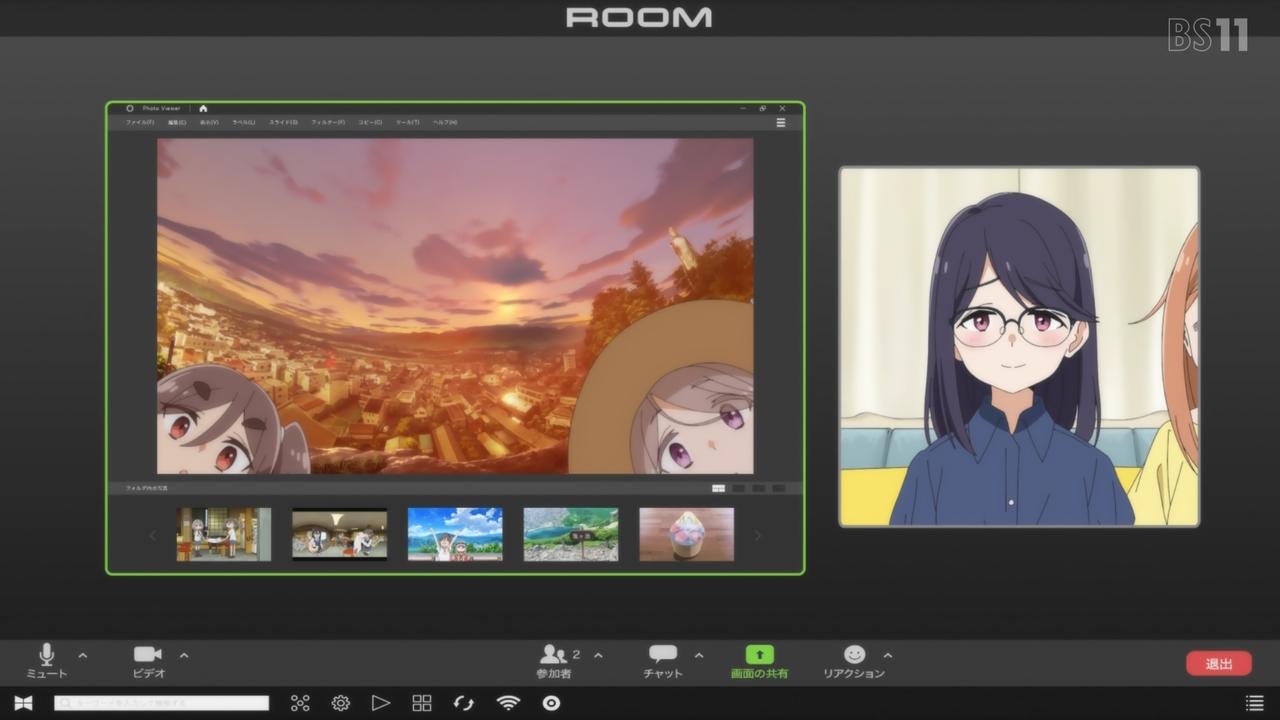The width and height of the screenshot is (1280, 720).
Task: Expand the arrow next to ビデオ
Action: pyautogui.click(x=184, y=656)
